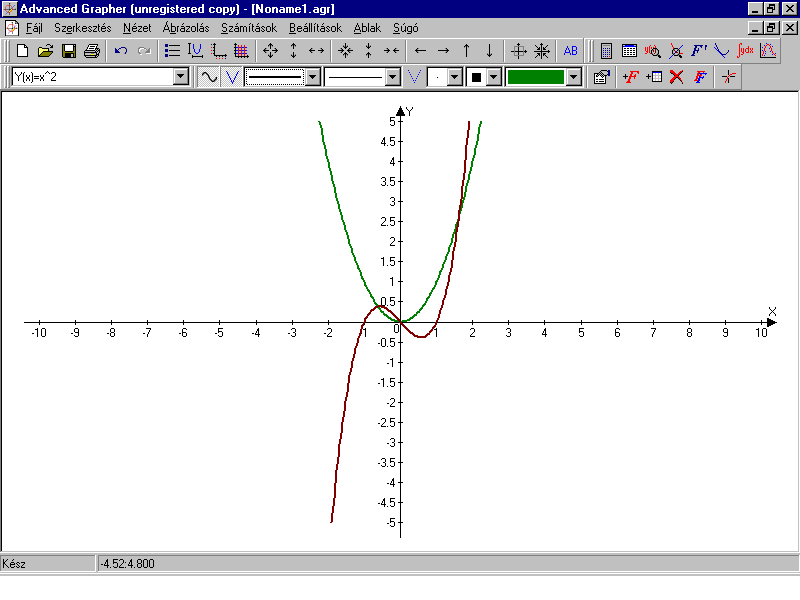Click the eight inward arrows icon
Screen dimensions: 800x600
542,51
